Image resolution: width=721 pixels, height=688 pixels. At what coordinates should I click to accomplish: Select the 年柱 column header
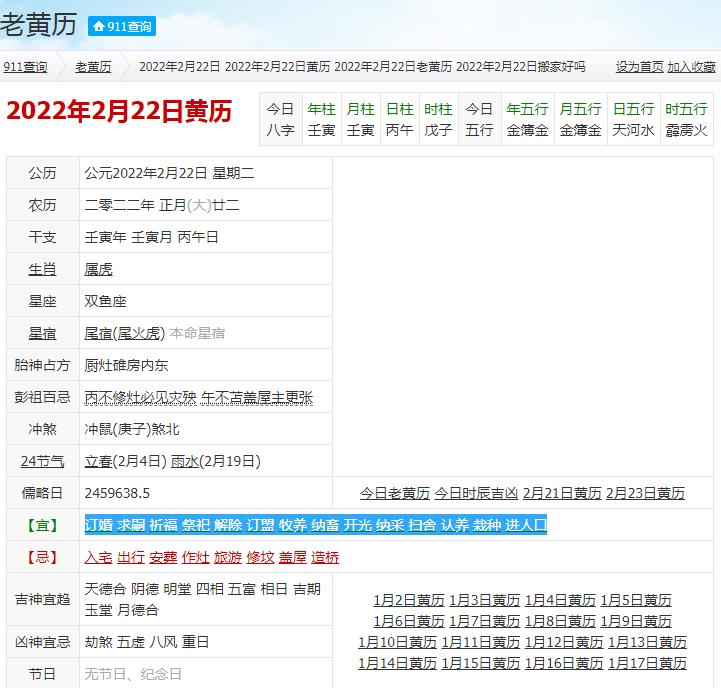321,109
